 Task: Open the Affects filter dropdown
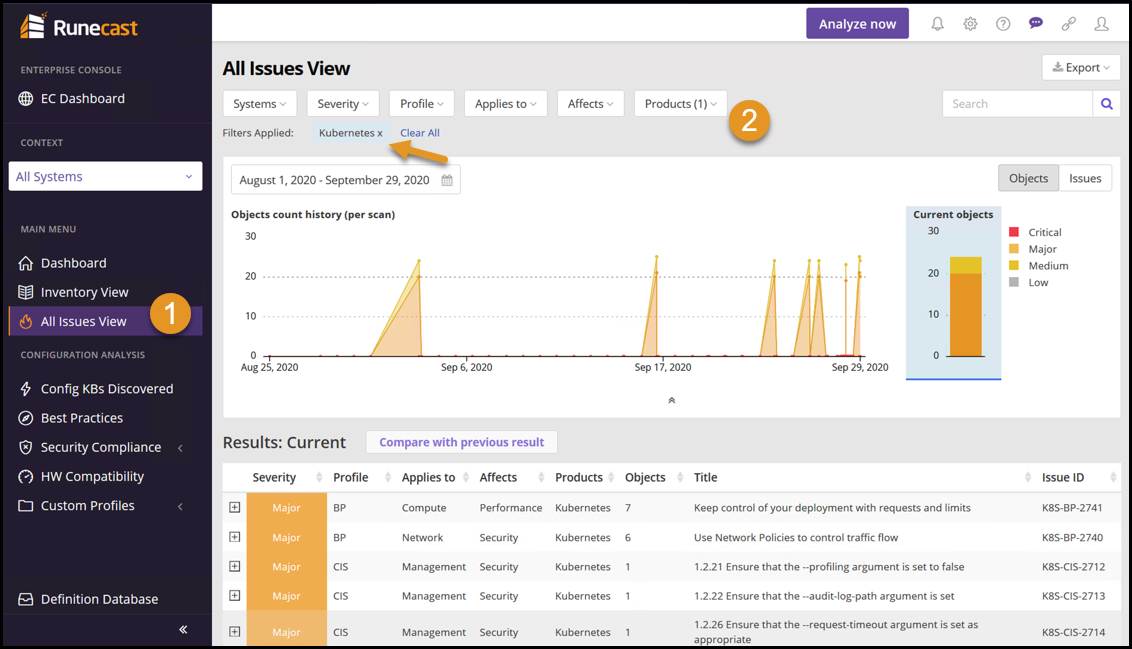click(x=590, y=104)
